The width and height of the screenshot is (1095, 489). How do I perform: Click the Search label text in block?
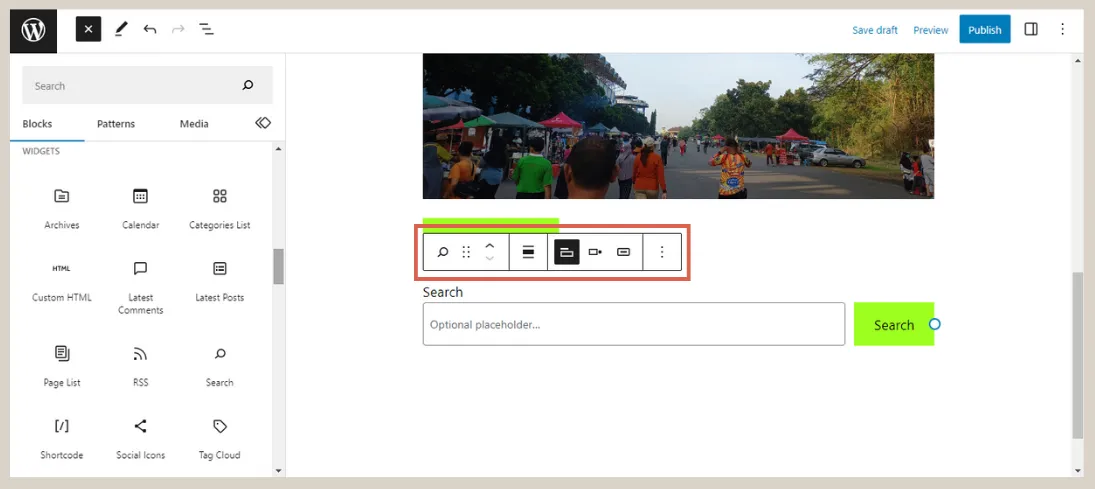443,292
